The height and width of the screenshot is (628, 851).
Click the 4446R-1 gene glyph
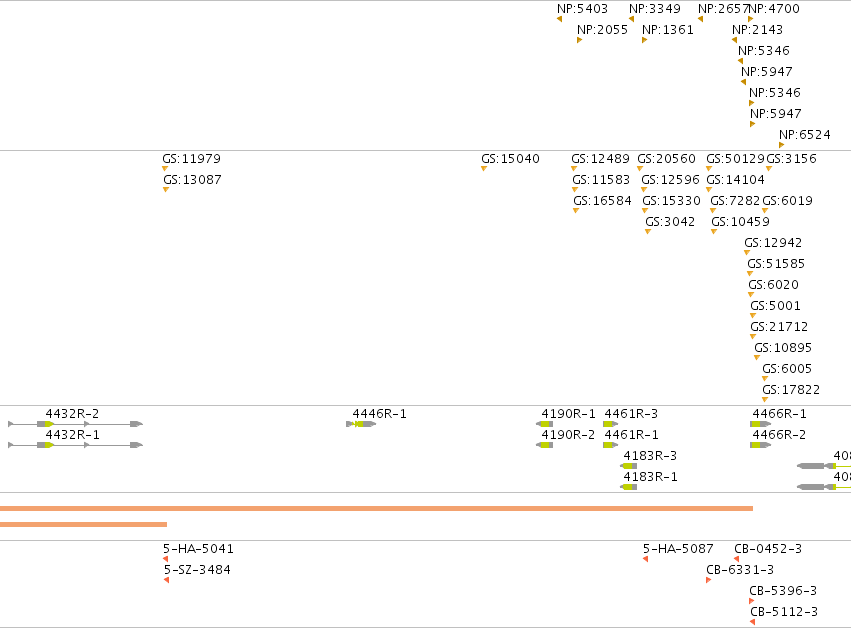[x=361, y=424]
